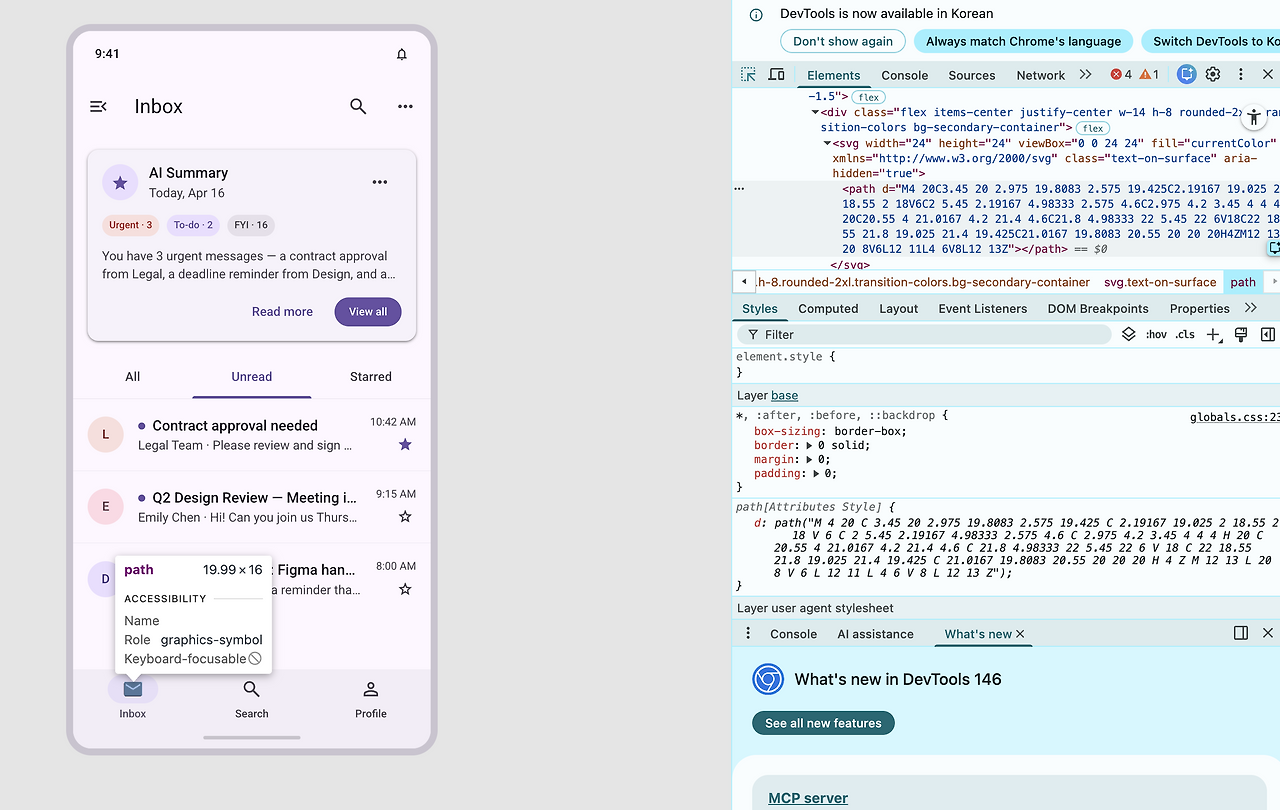Click Don't show again button
Image resolution: width=1280 pixels, height=810 pixels.
pos(843,41)
